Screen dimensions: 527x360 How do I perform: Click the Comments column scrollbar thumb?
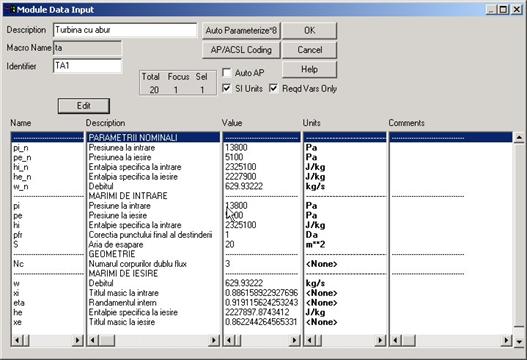[x=408, y=341]
